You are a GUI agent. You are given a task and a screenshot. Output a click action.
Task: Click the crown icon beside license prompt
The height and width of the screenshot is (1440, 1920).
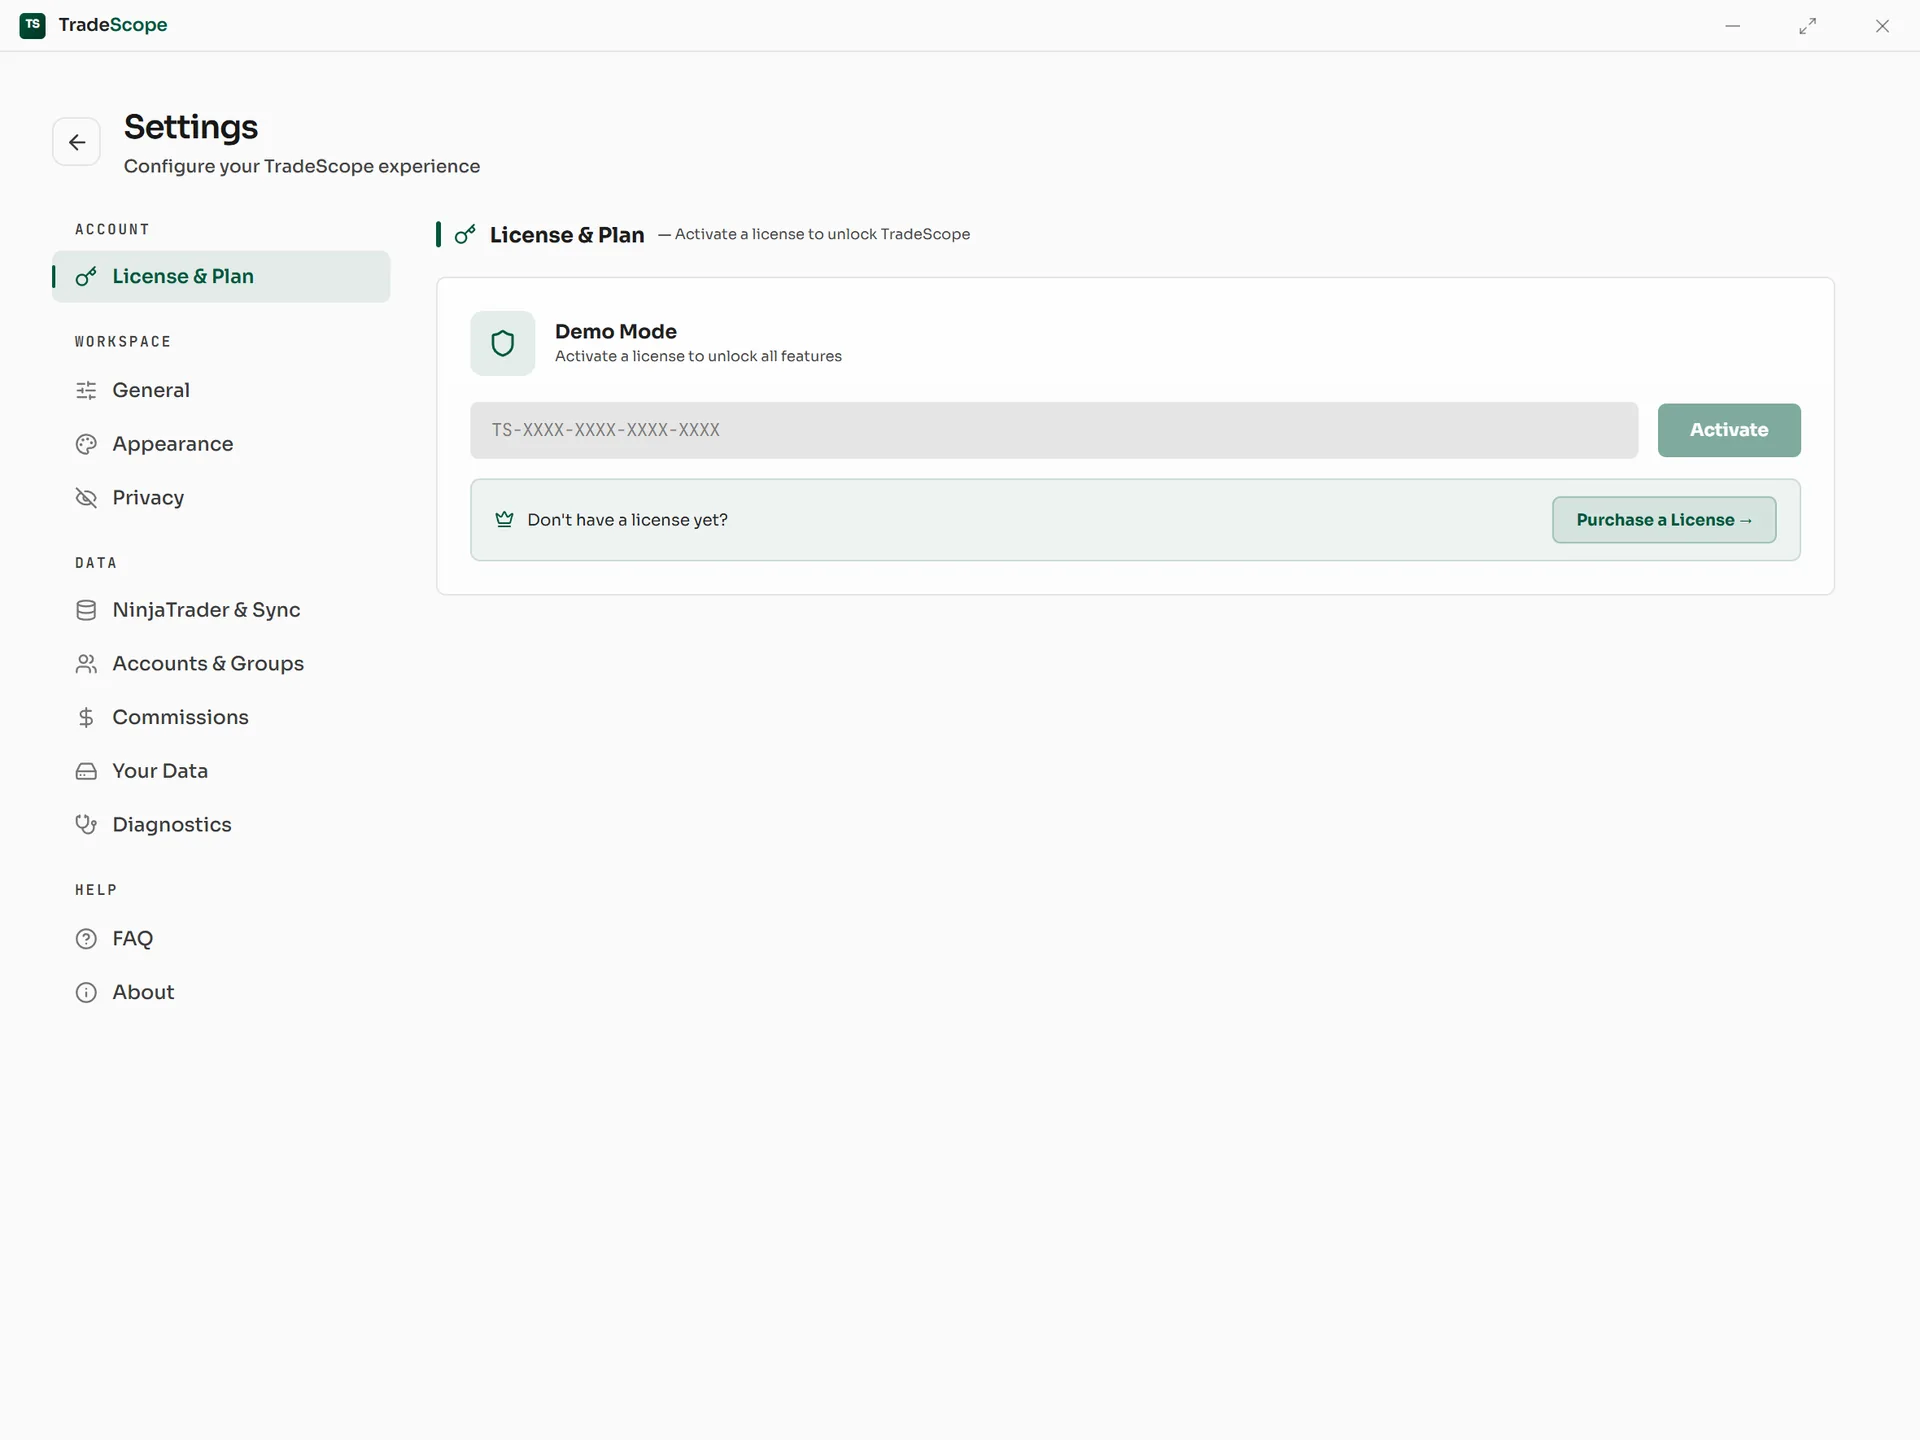point(504,519)
